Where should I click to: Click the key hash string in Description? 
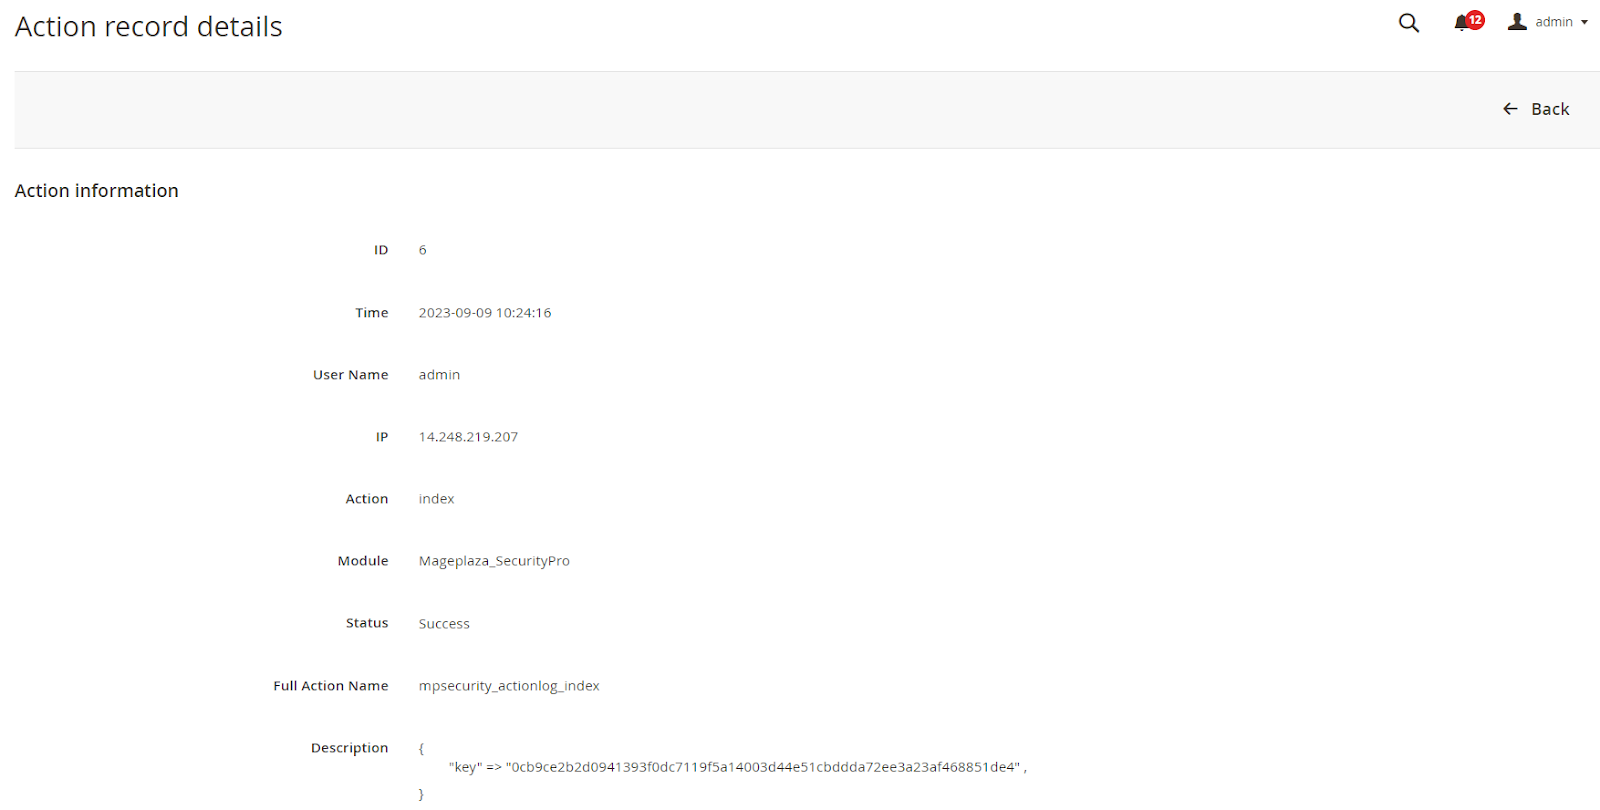click(764, 767)
